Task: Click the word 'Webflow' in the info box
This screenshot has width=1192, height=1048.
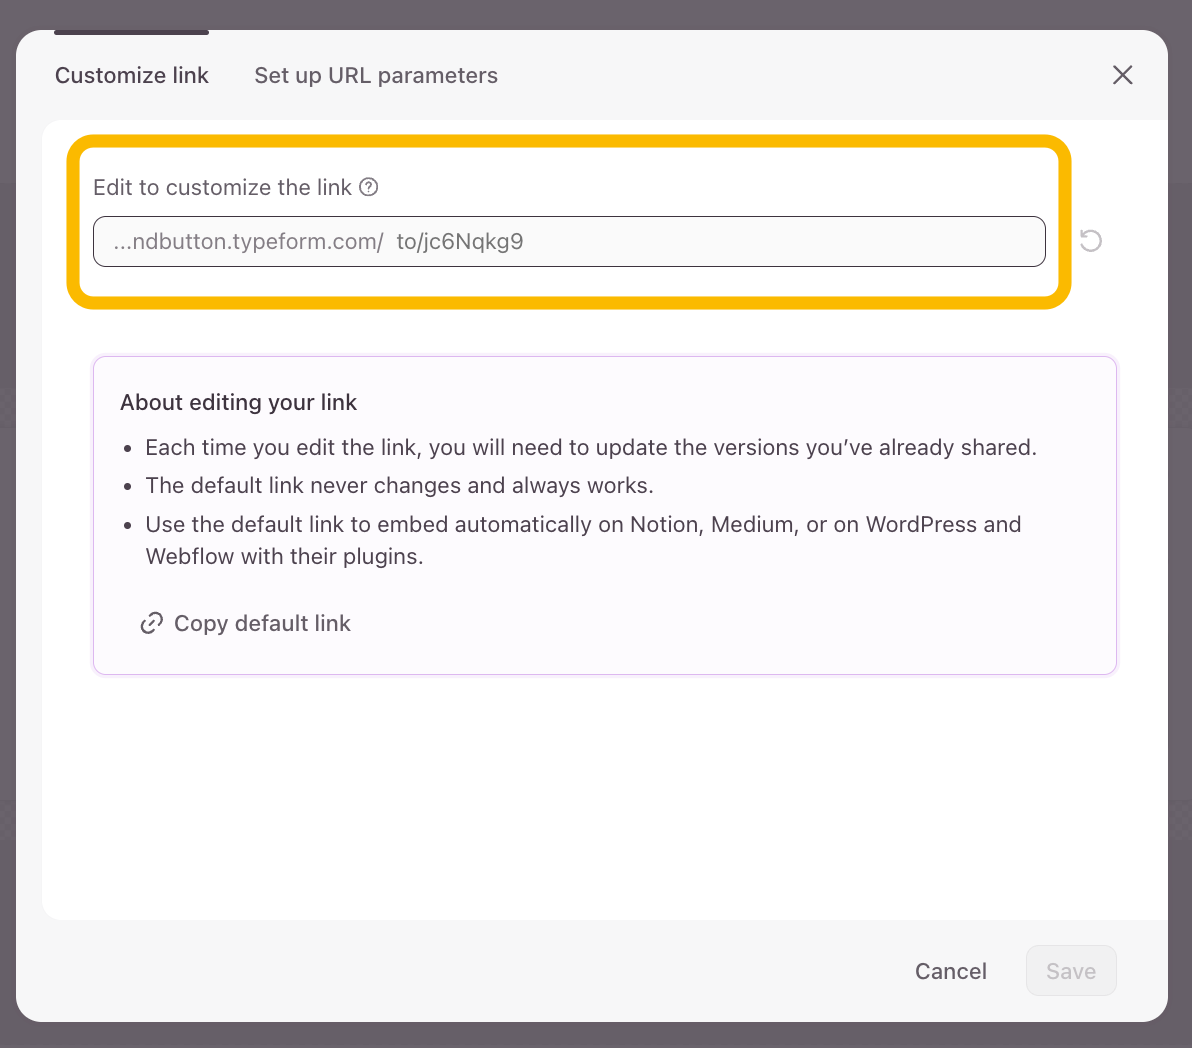Action: [x=190, y=557]
